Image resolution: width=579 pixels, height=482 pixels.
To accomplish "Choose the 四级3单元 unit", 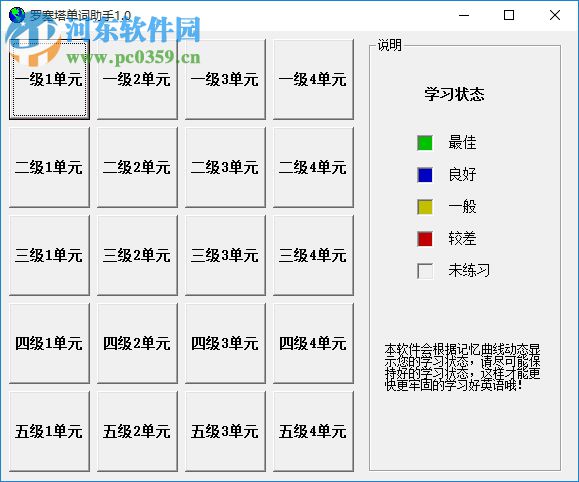I will [225, 343].
